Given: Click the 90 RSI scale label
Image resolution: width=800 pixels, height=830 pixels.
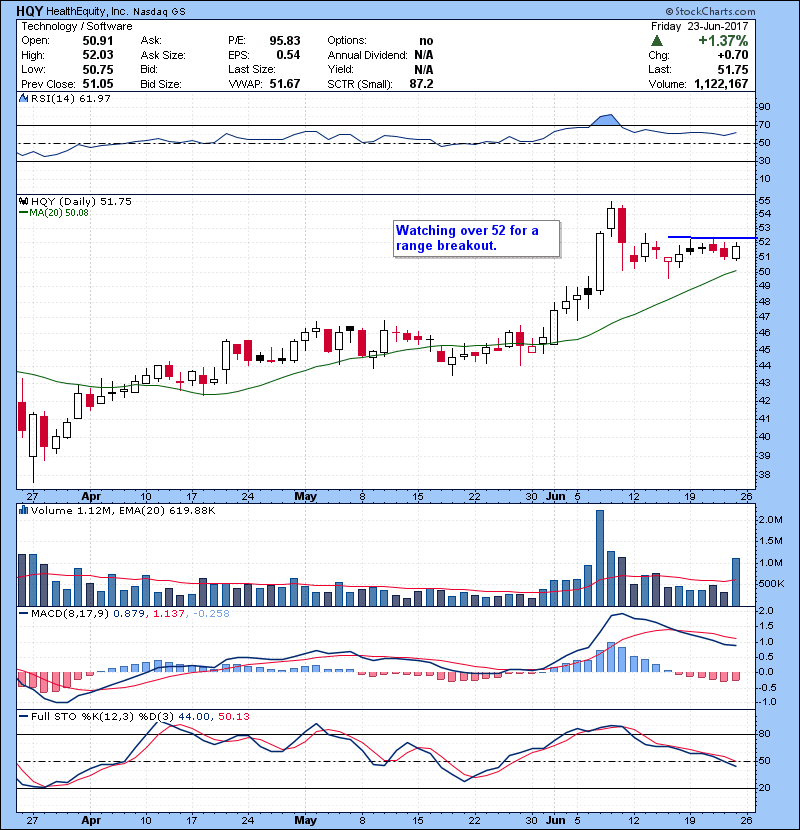Looking at the screenshot, I should pyautogui.click(x=764, y=106).
